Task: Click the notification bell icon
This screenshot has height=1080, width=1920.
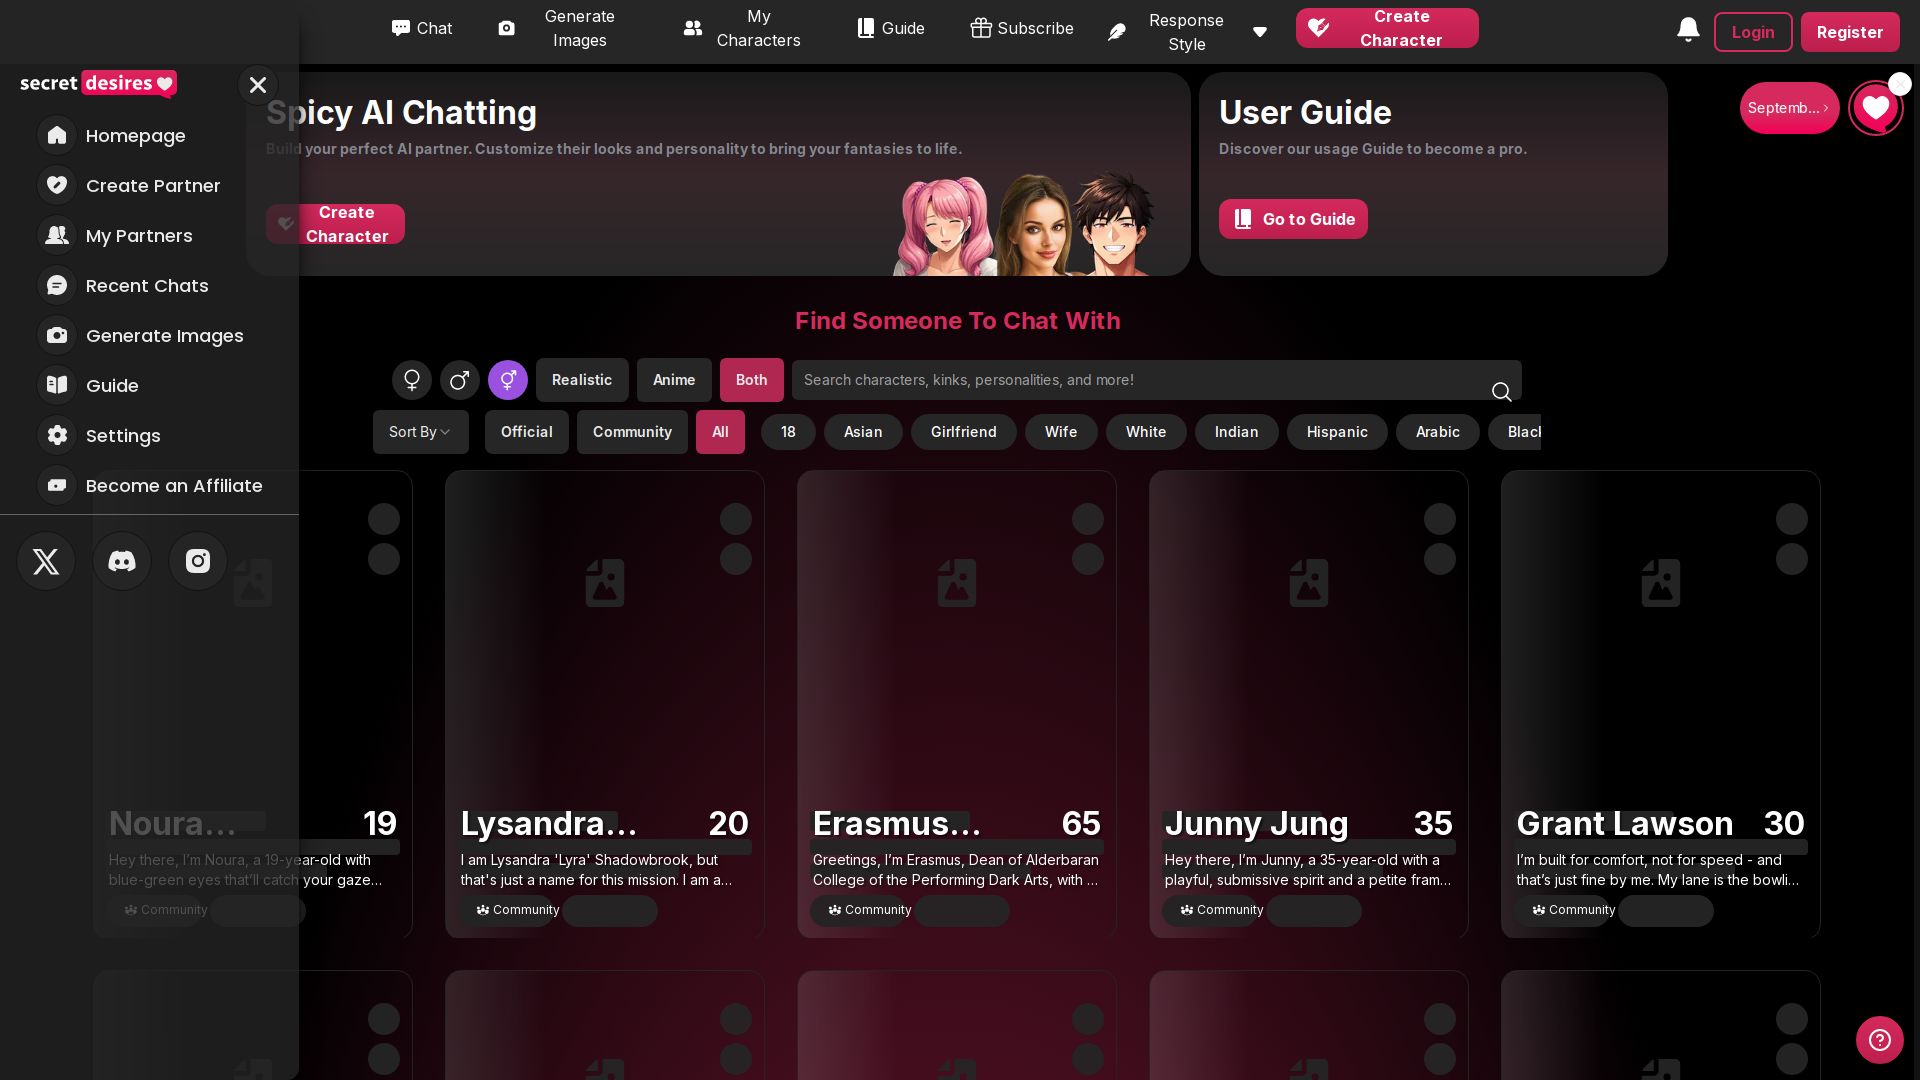Action: 1688,30
